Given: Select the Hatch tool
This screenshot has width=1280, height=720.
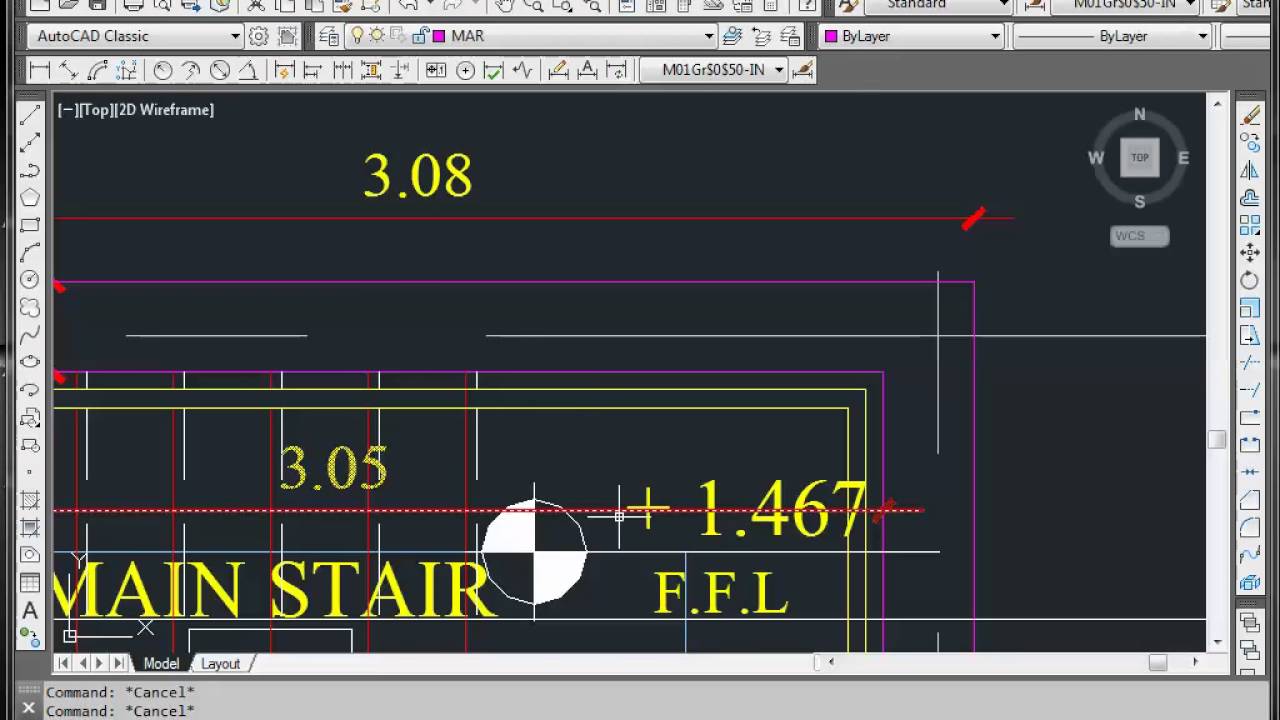Looking at the screenshot, I should point(30,500).
